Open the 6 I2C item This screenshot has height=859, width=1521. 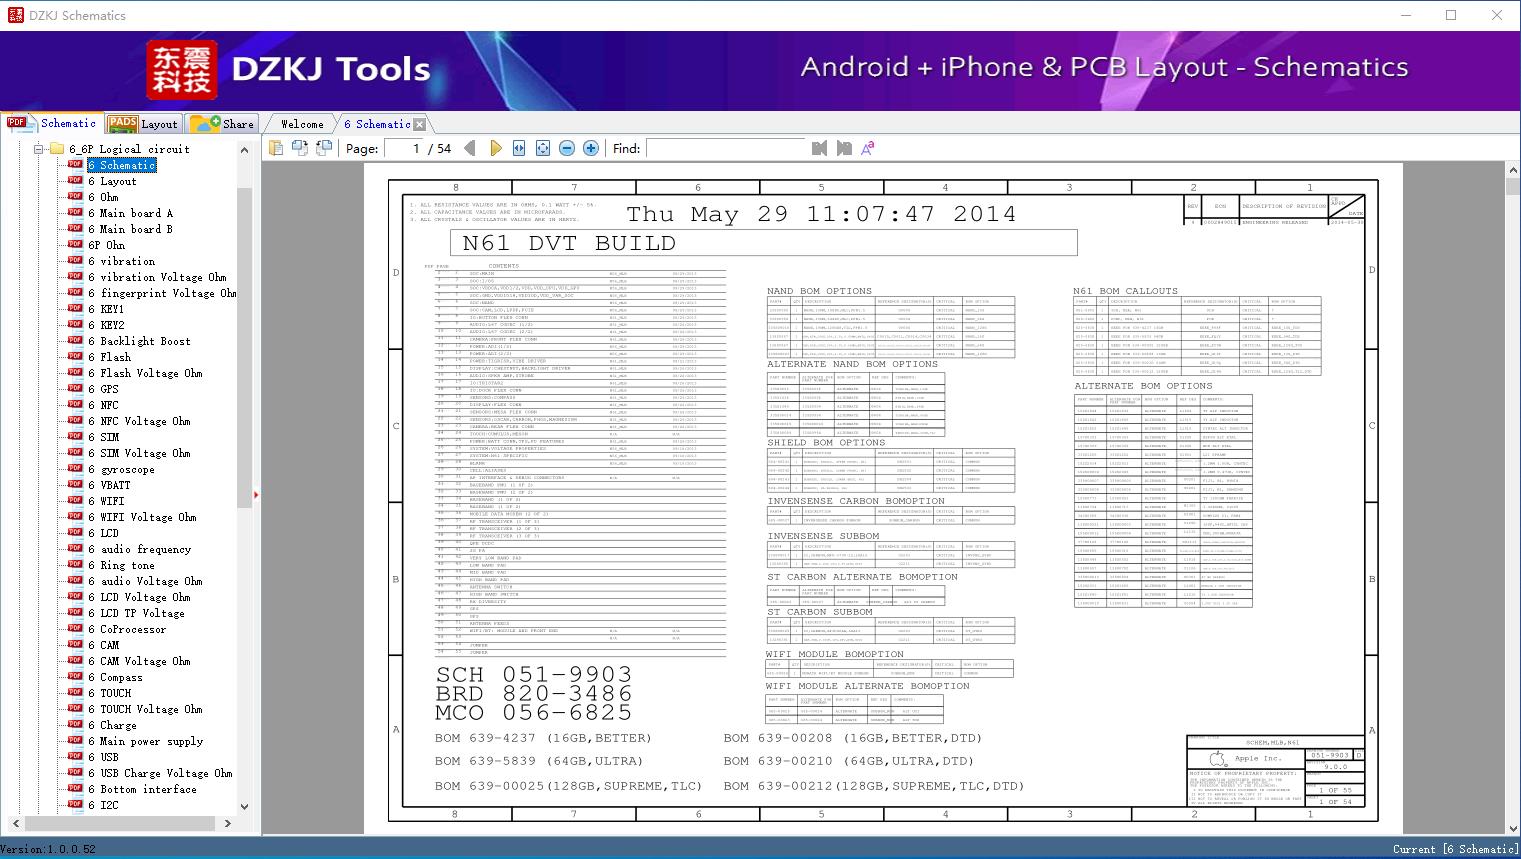(103, 805)
